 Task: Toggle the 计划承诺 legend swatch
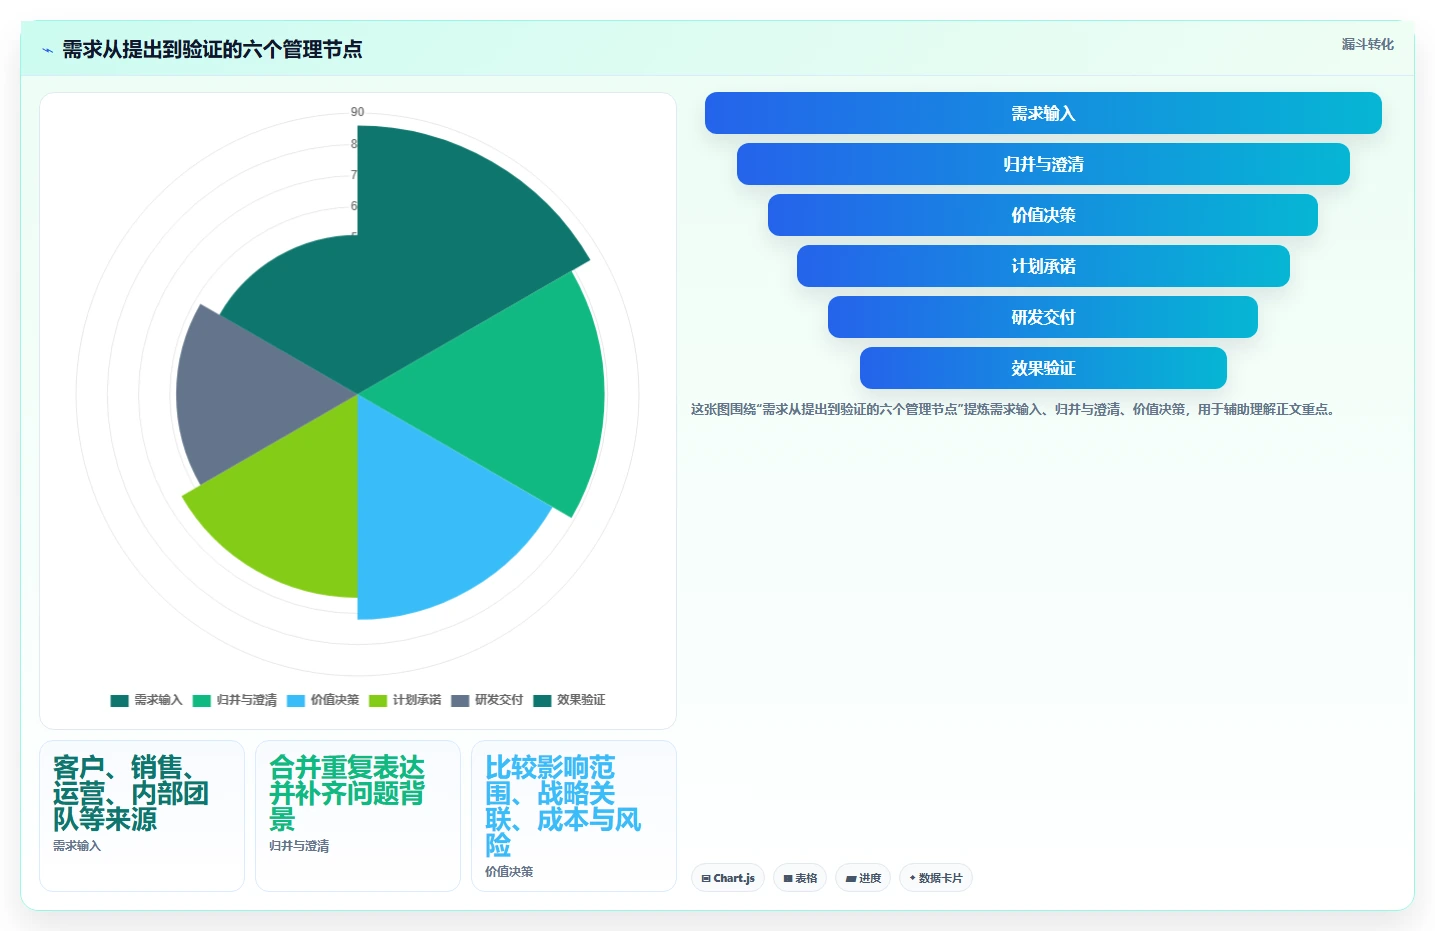pos(378,700)
